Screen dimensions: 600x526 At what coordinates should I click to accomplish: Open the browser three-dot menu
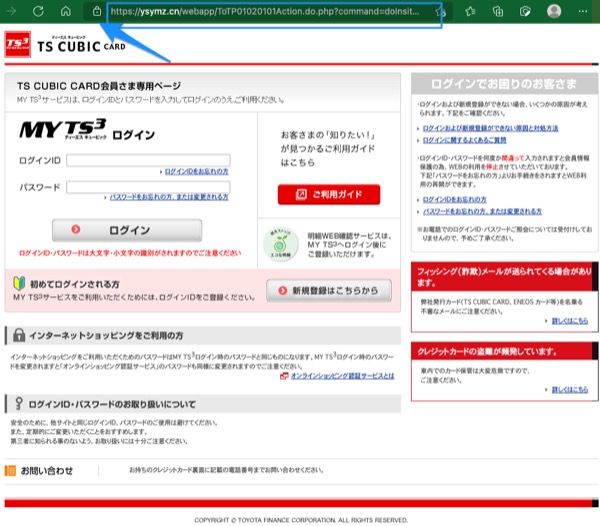pos(583,11)
